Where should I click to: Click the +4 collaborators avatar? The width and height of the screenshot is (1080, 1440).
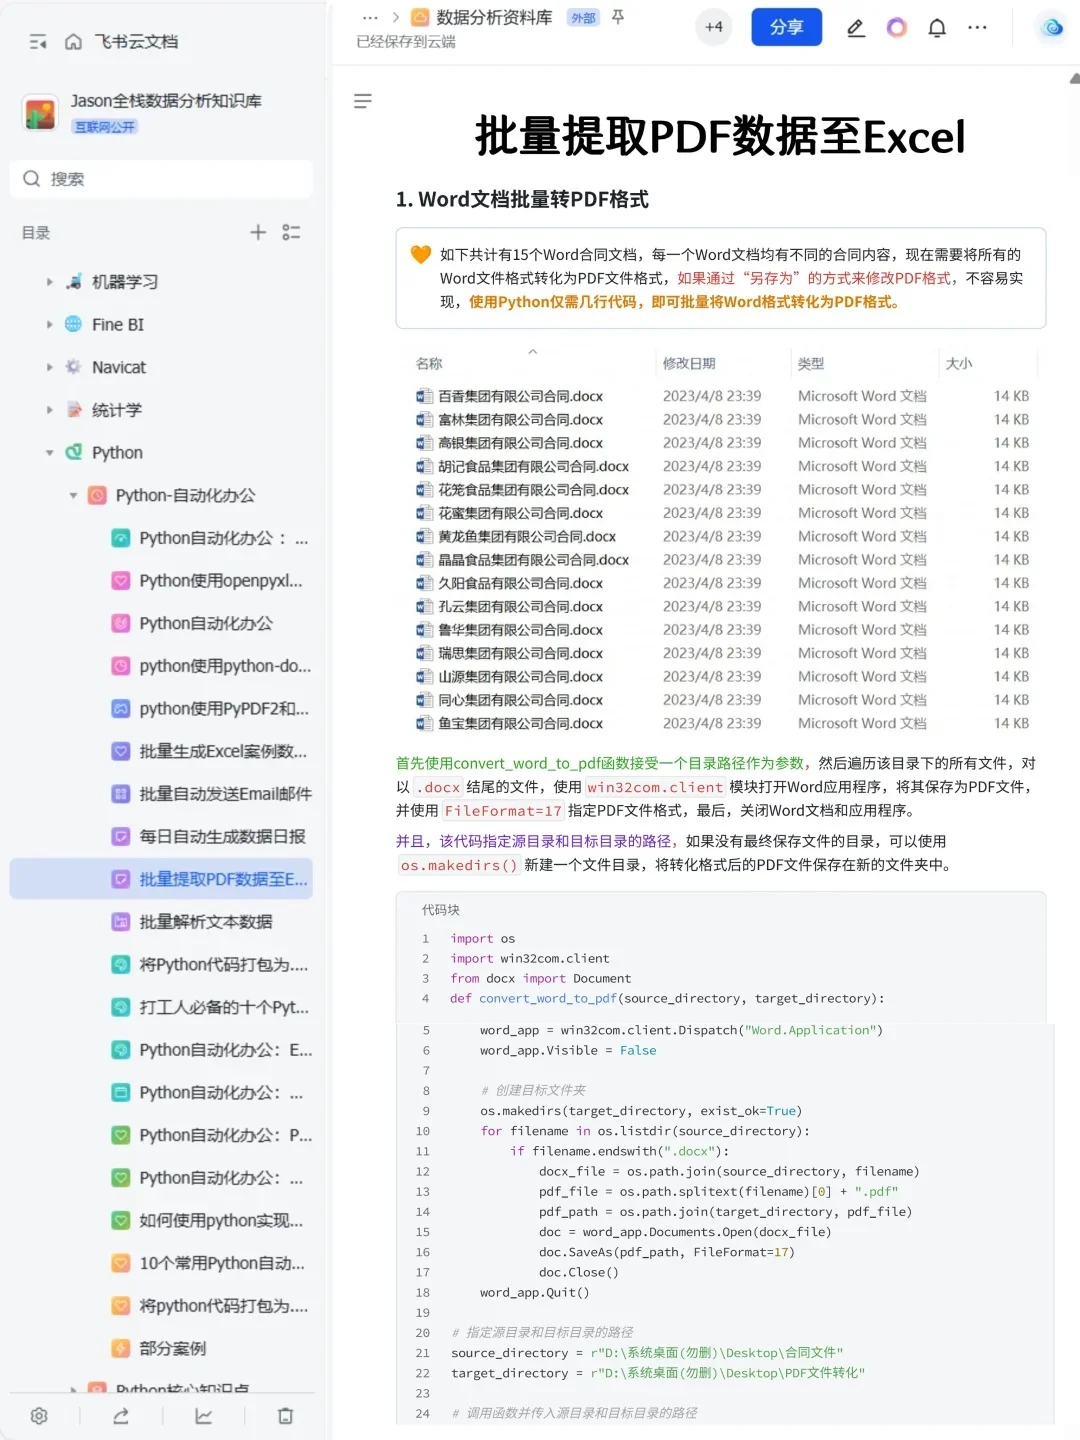(x=713, y=27)
